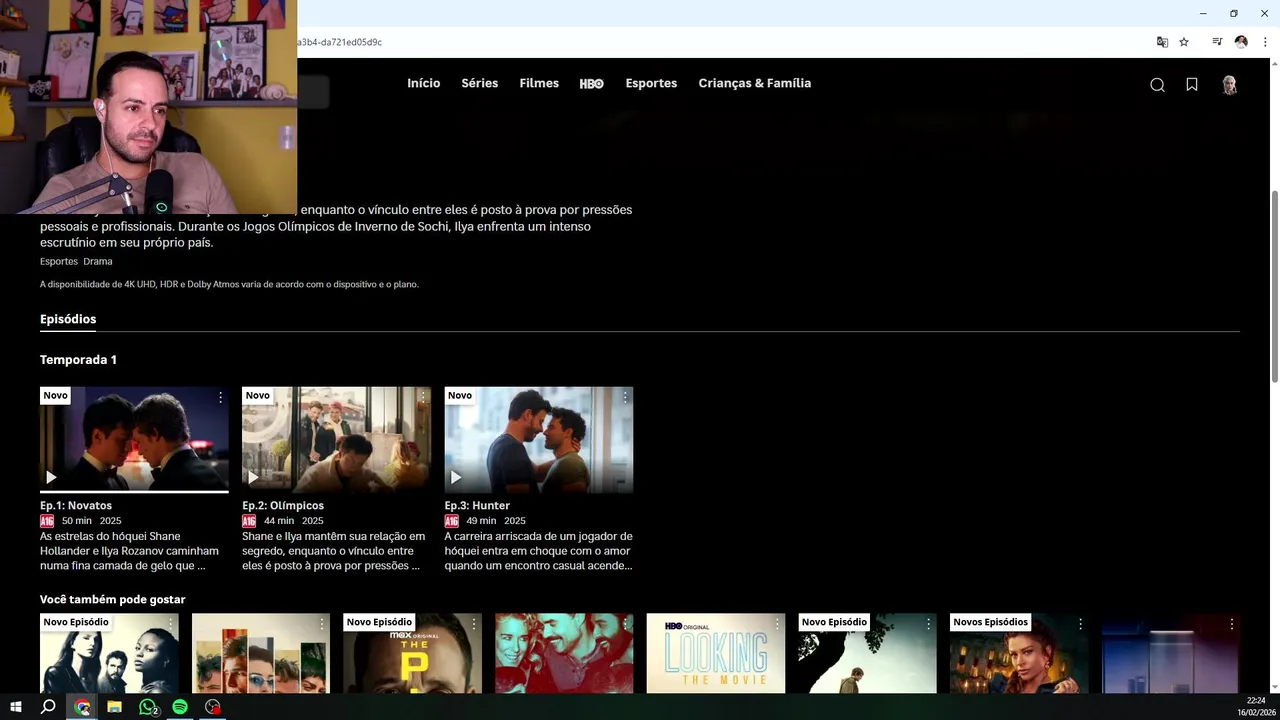Open options dots on the Novos Episódios card
1280x720 pixels.
1080,623
